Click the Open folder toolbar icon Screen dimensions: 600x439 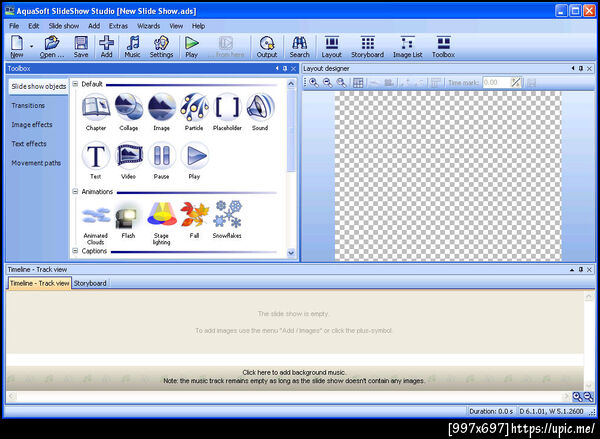pos(52,47)
